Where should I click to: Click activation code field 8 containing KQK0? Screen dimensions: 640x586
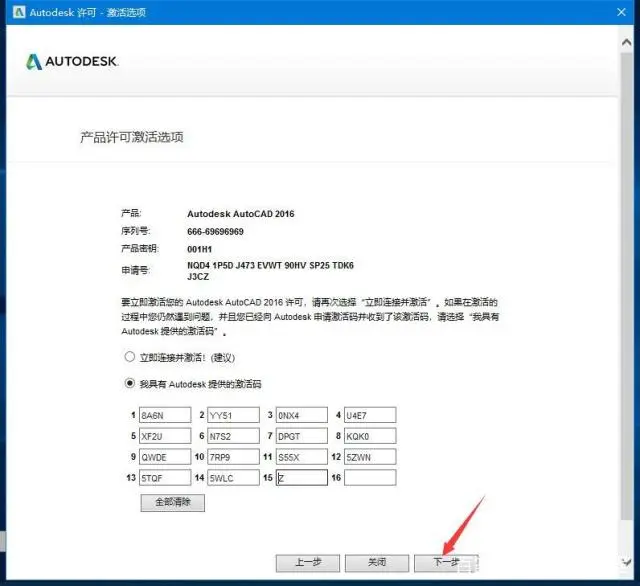pyautogui.click(x=370, y=436)
